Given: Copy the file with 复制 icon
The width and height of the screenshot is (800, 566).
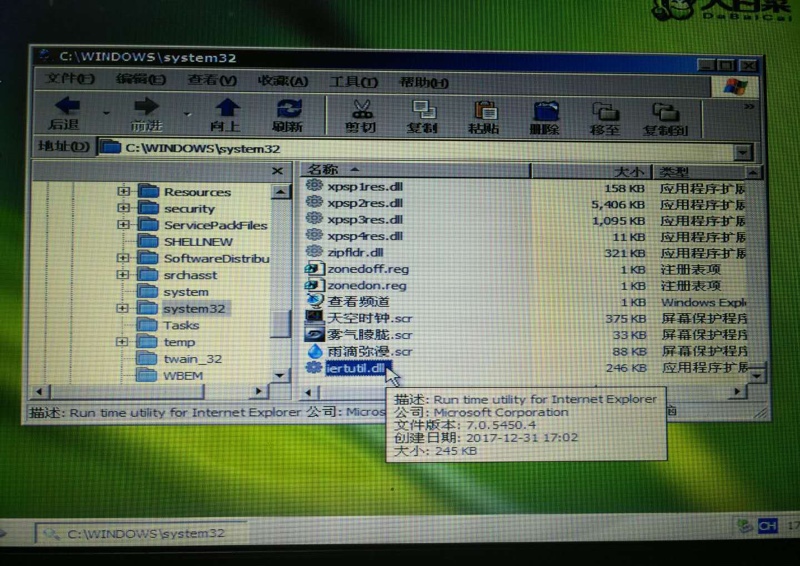Looking at the screenshot, I should pos(423,109).
